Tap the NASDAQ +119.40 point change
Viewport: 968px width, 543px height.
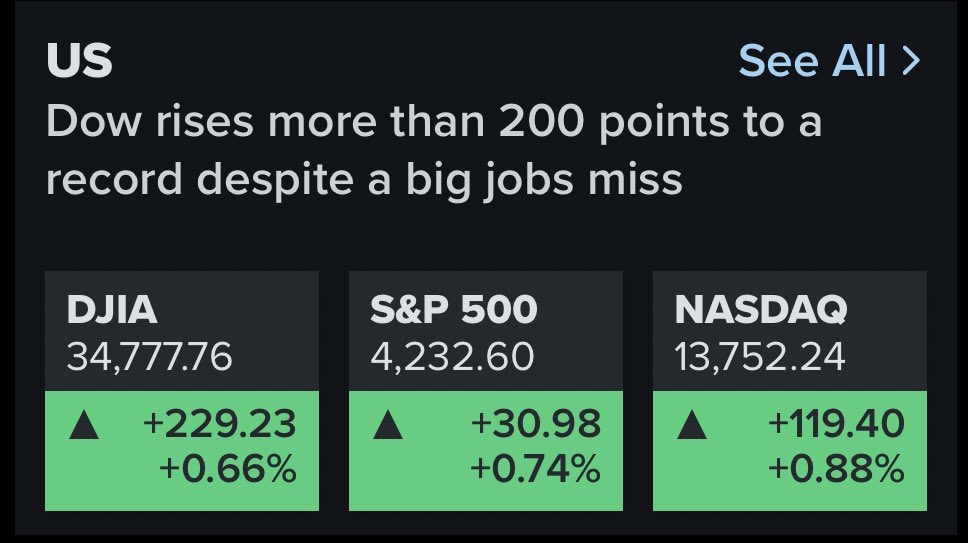coord(836,424)
